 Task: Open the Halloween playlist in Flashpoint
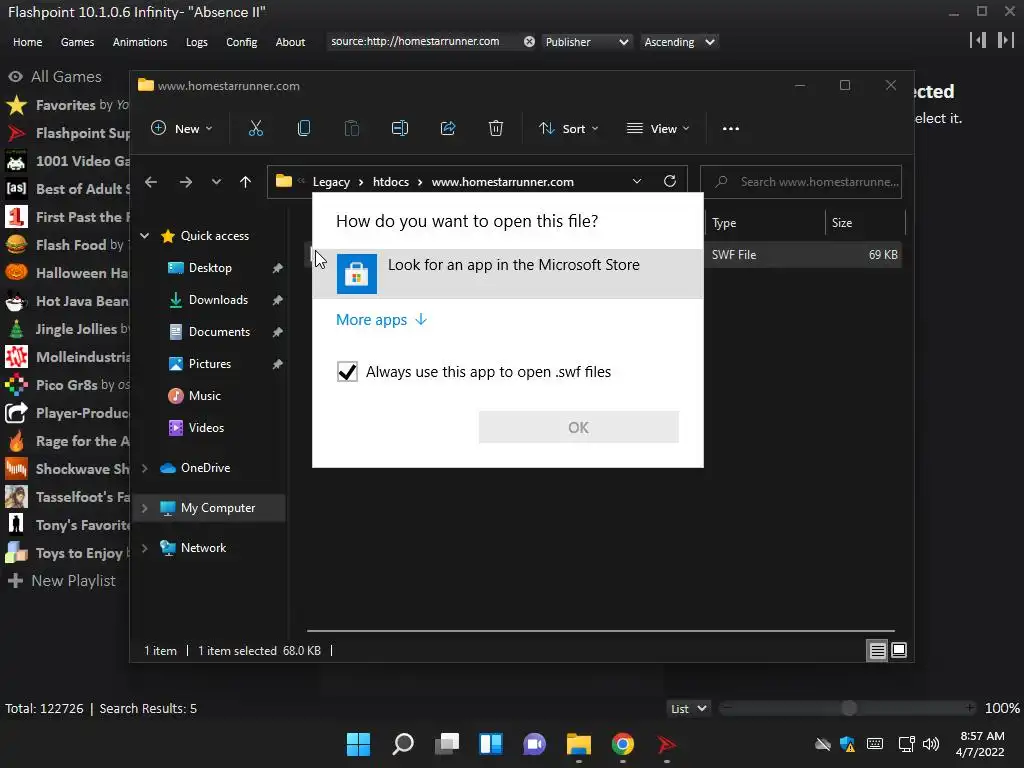(65, 273)
